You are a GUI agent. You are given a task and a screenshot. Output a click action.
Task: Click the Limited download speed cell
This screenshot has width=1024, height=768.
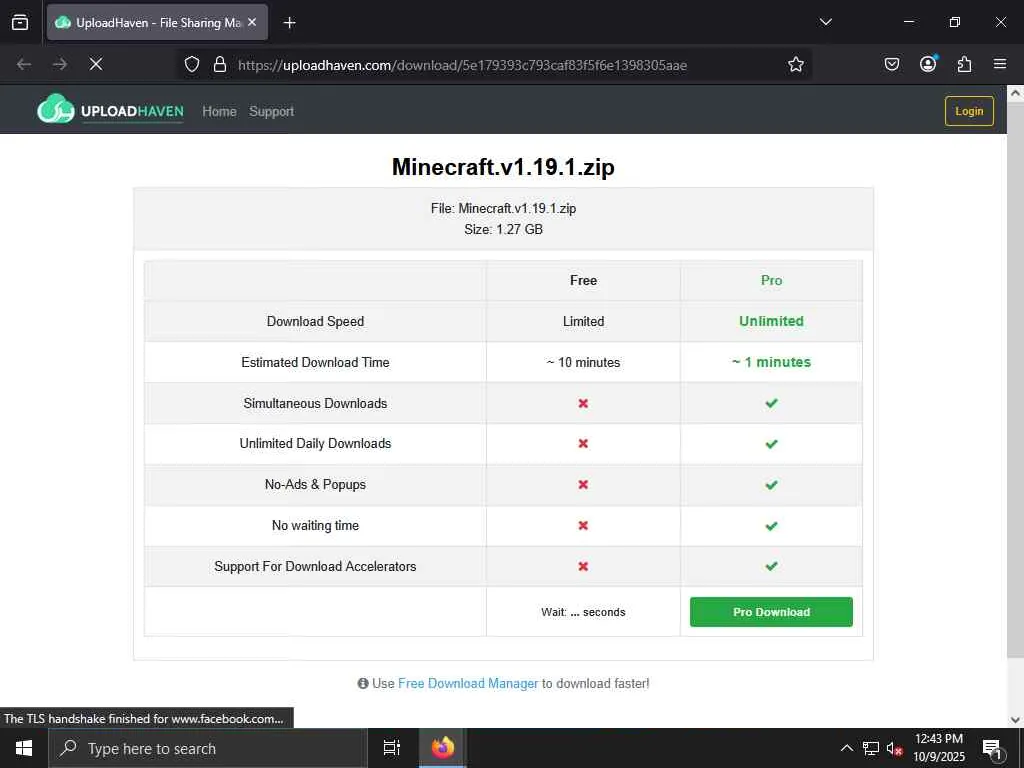(x=583, y=321)
